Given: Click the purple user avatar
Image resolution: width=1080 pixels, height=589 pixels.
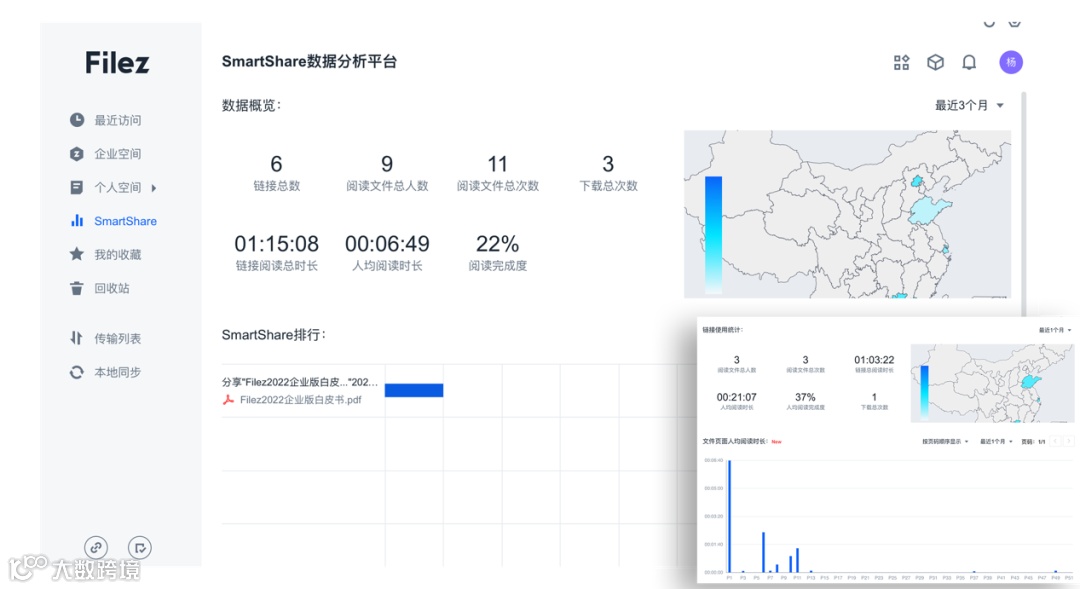Looking at the screenshot, I should pyautogui.click(x=1011, y=63).
